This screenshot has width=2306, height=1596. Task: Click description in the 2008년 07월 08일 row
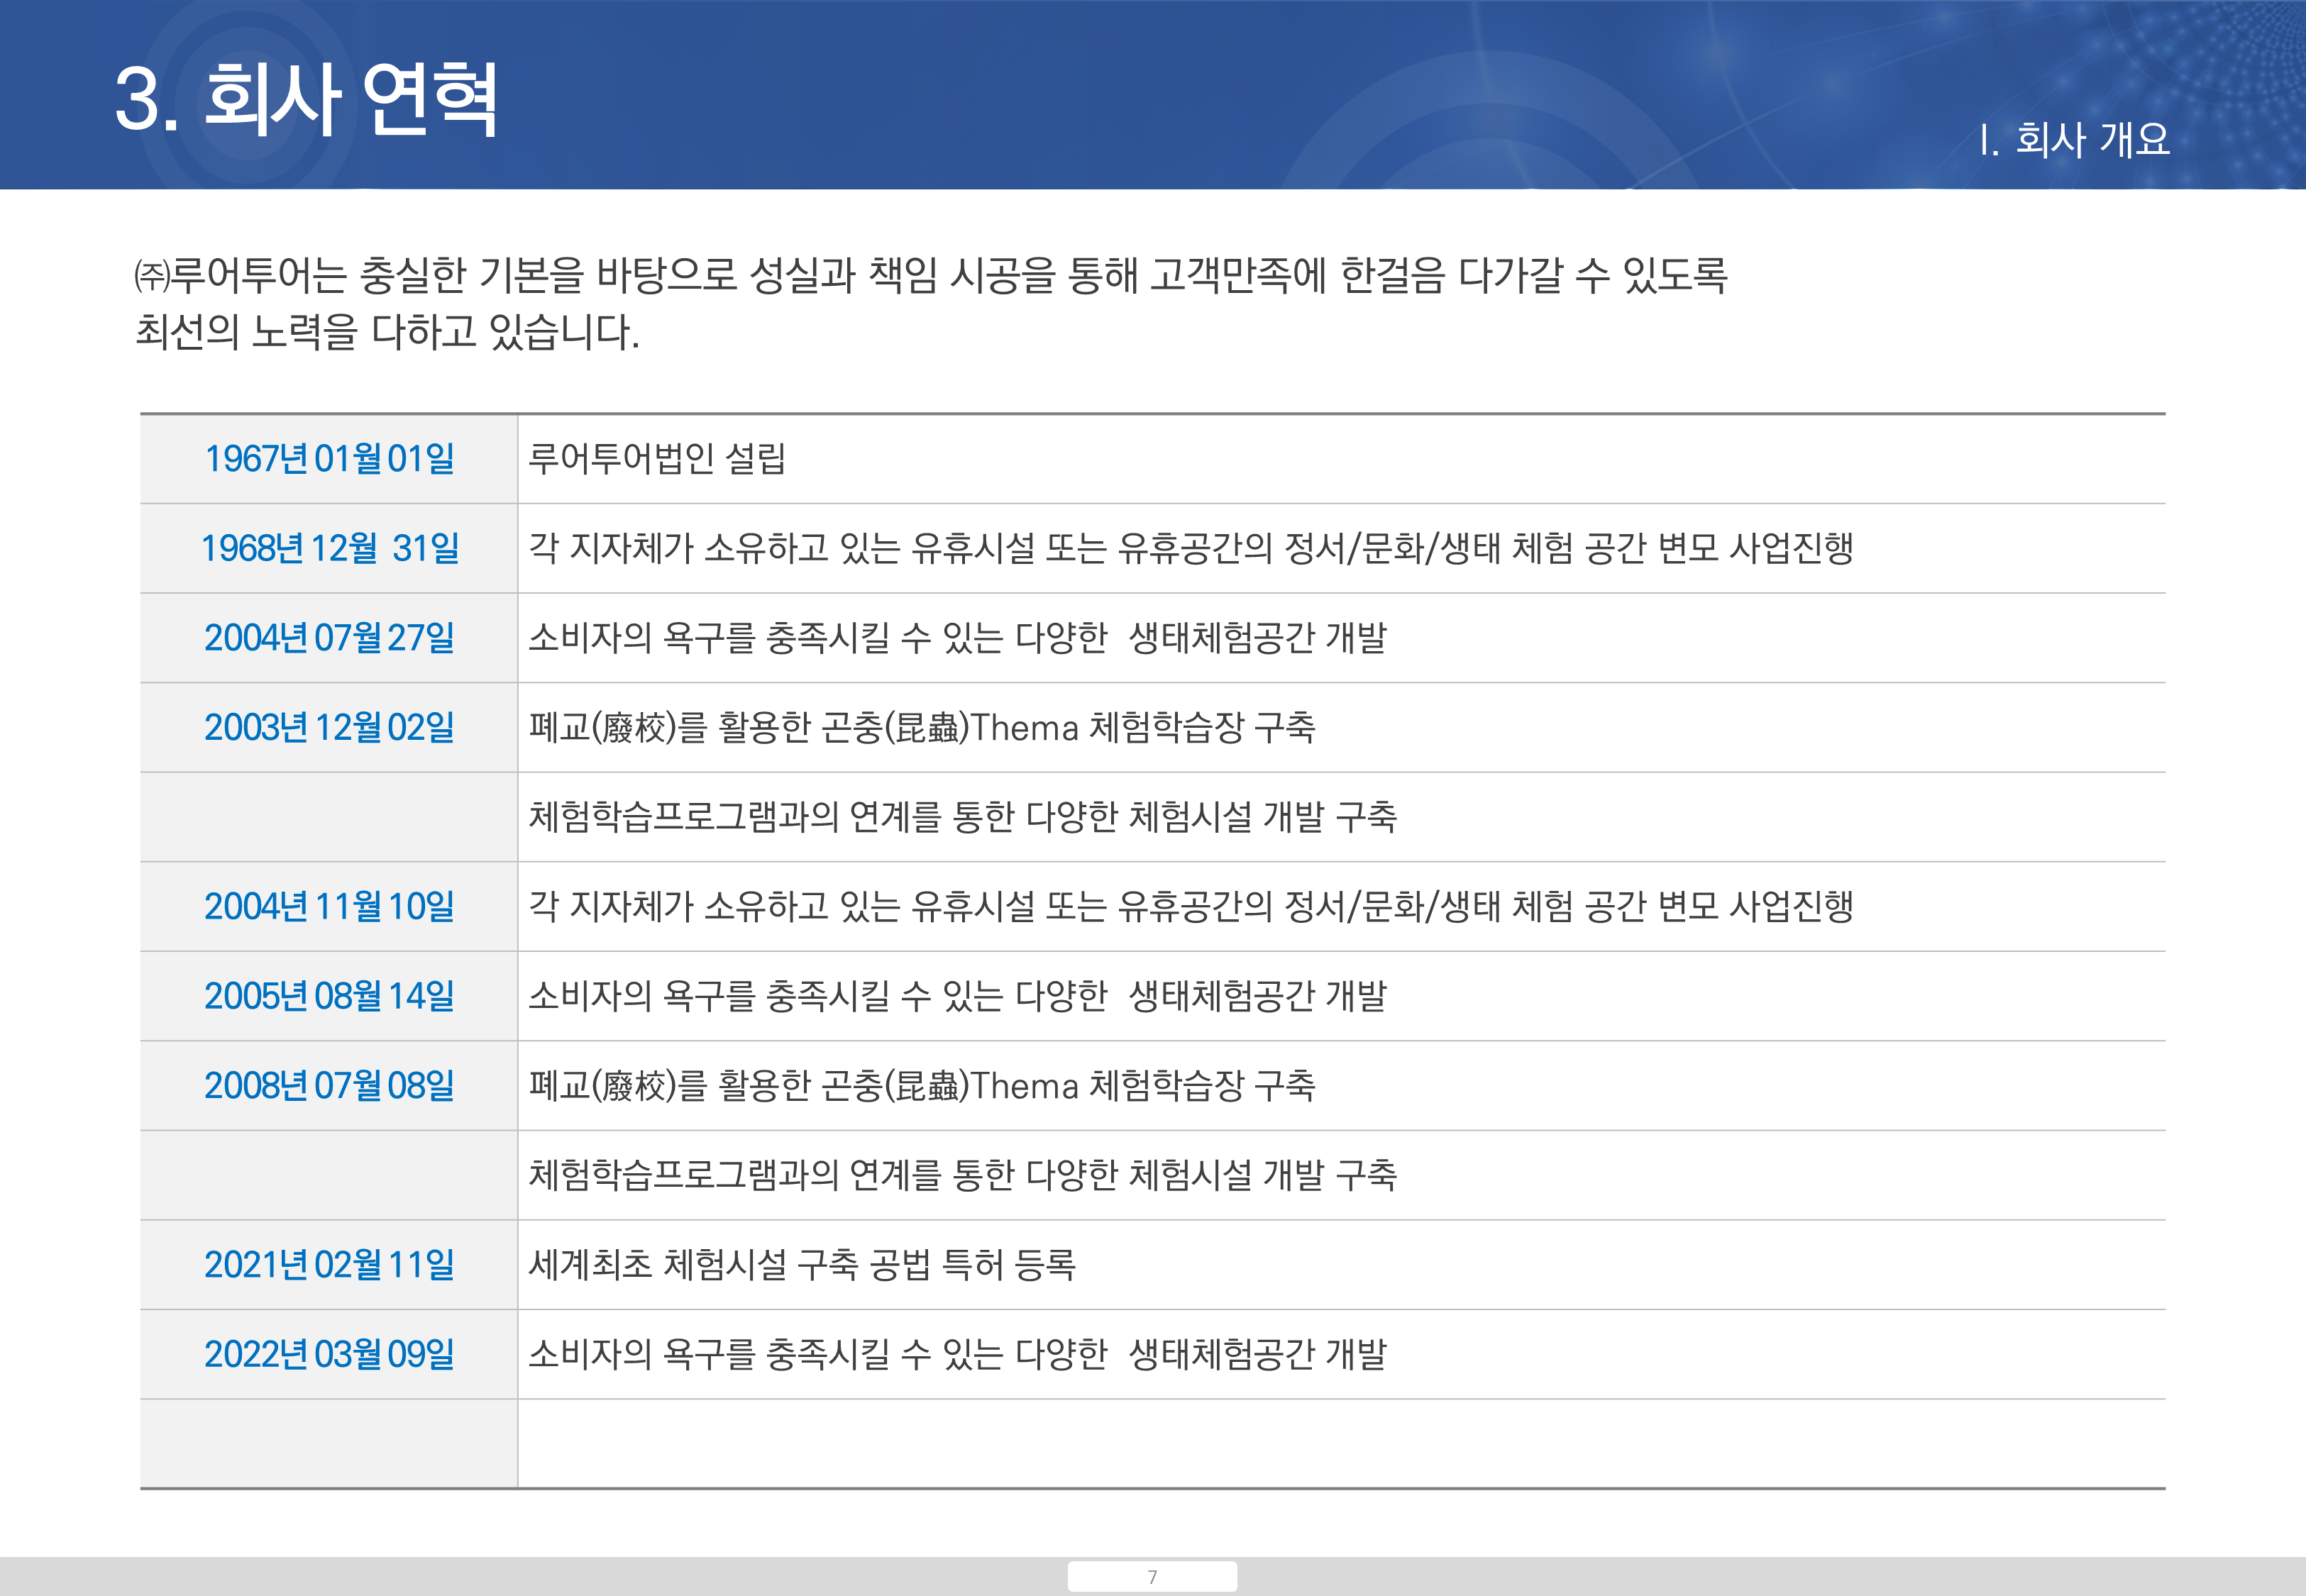coord(922,1085)
